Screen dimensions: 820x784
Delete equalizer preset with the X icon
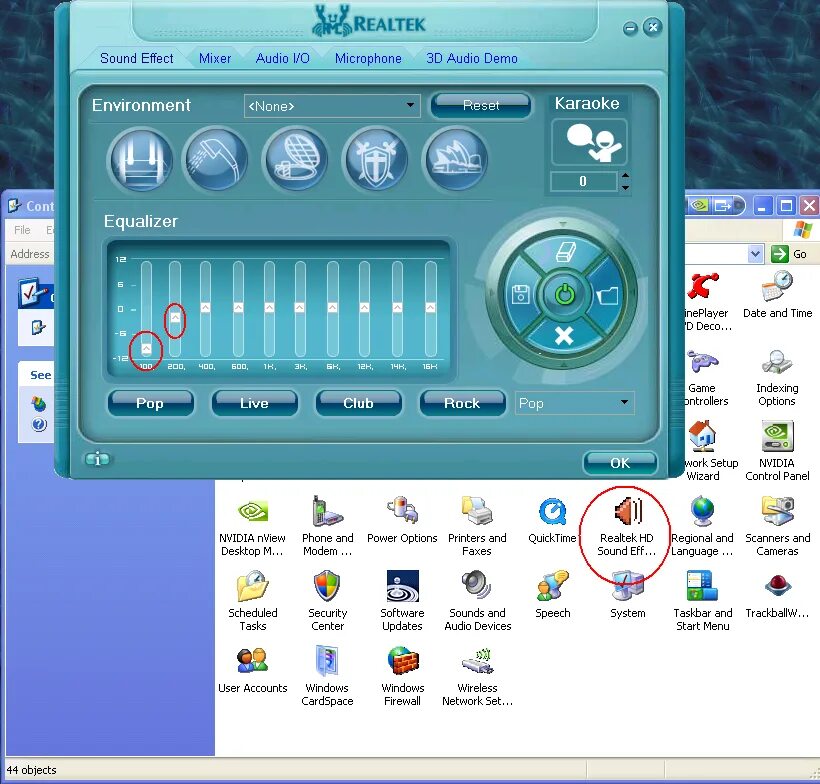[564, 336]
